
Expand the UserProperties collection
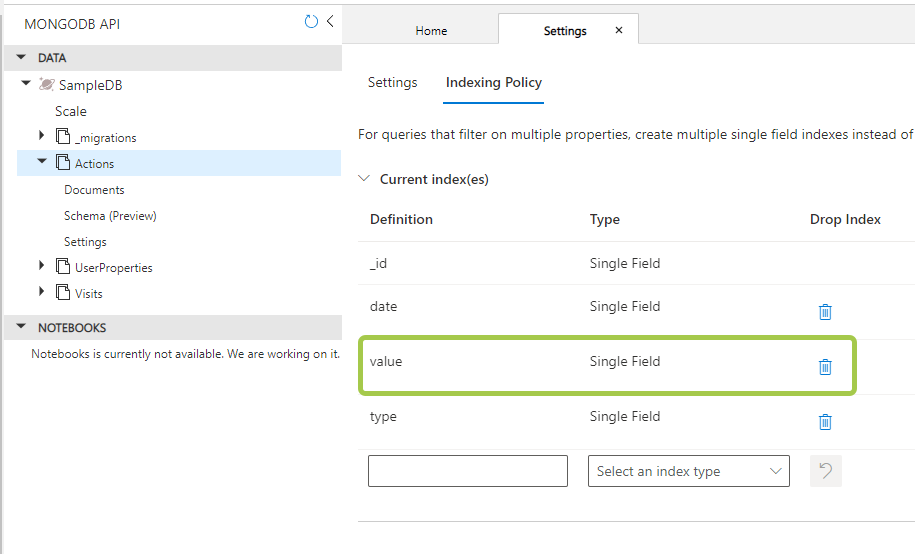[x=41, y=265]
